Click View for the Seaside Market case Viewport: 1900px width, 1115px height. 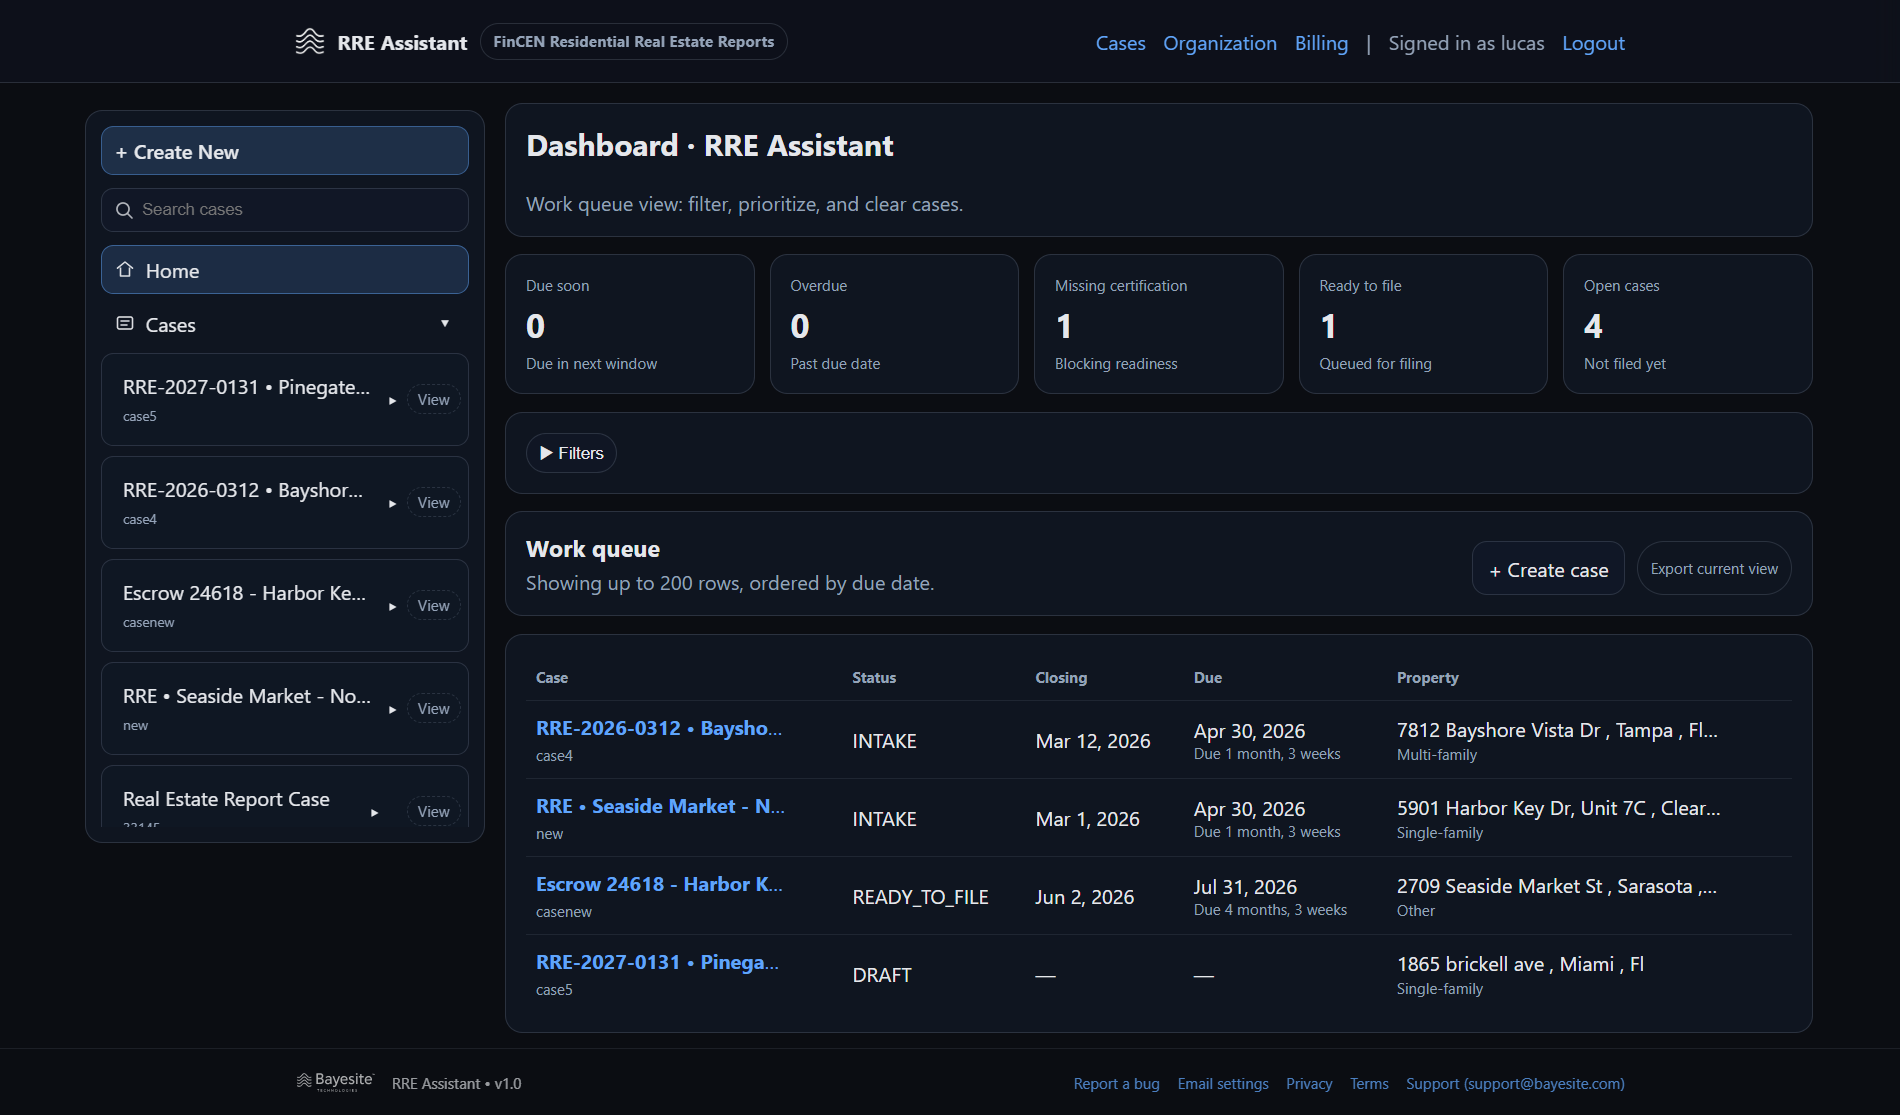[x=433, y=708]
